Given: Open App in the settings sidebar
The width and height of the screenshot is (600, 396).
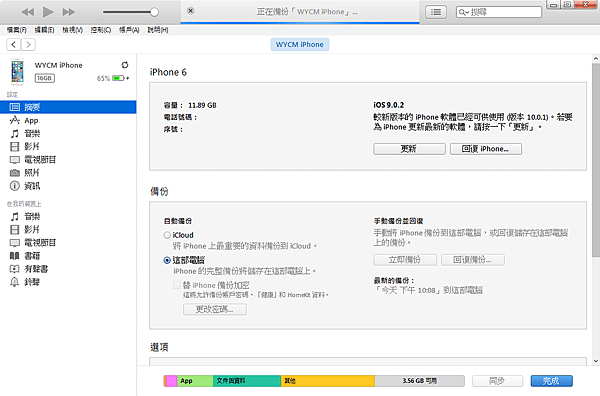Looking at the screenshot, I should point(68,121).
